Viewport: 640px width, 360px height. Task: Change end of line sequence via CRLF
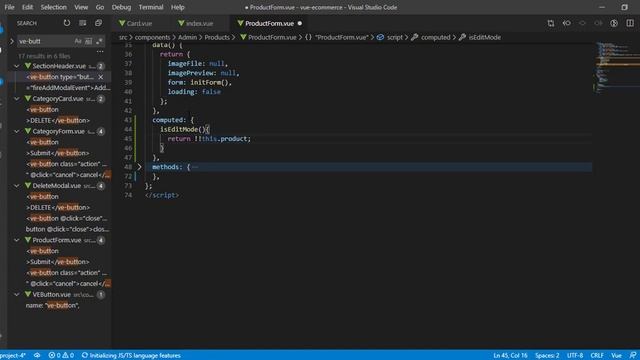597,356
